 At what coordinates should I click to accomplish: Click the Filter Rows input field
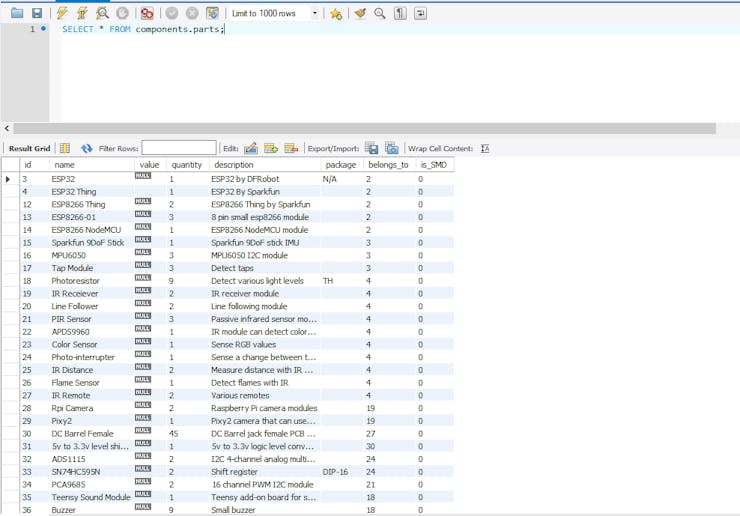point(178,148)
